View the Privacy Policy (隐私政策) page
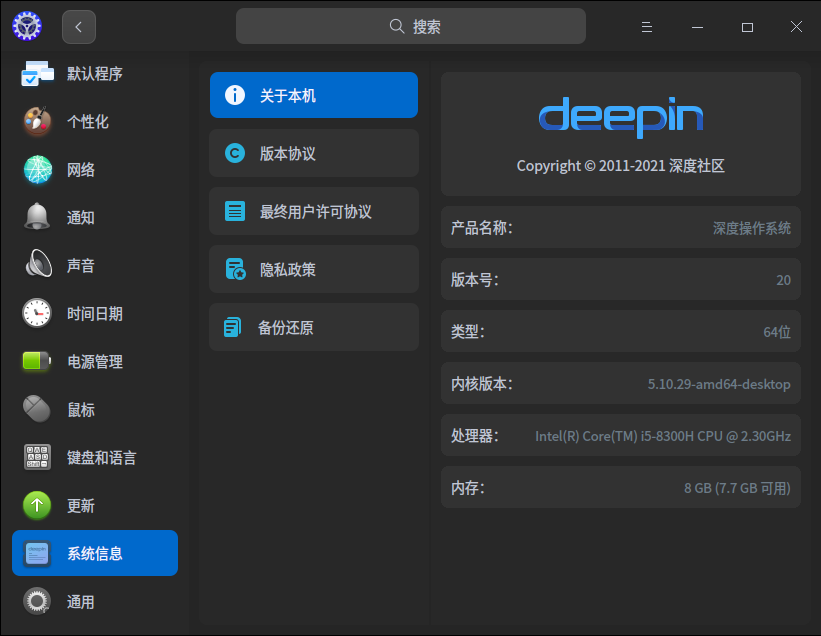Screen dimensions: 821x636 313,270
